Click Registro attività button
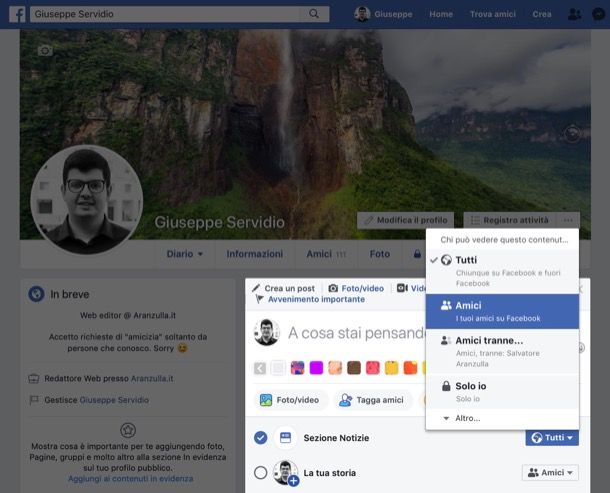Viewport: 610px width, 493px height. pyautogui.click(x=510, y=220)
